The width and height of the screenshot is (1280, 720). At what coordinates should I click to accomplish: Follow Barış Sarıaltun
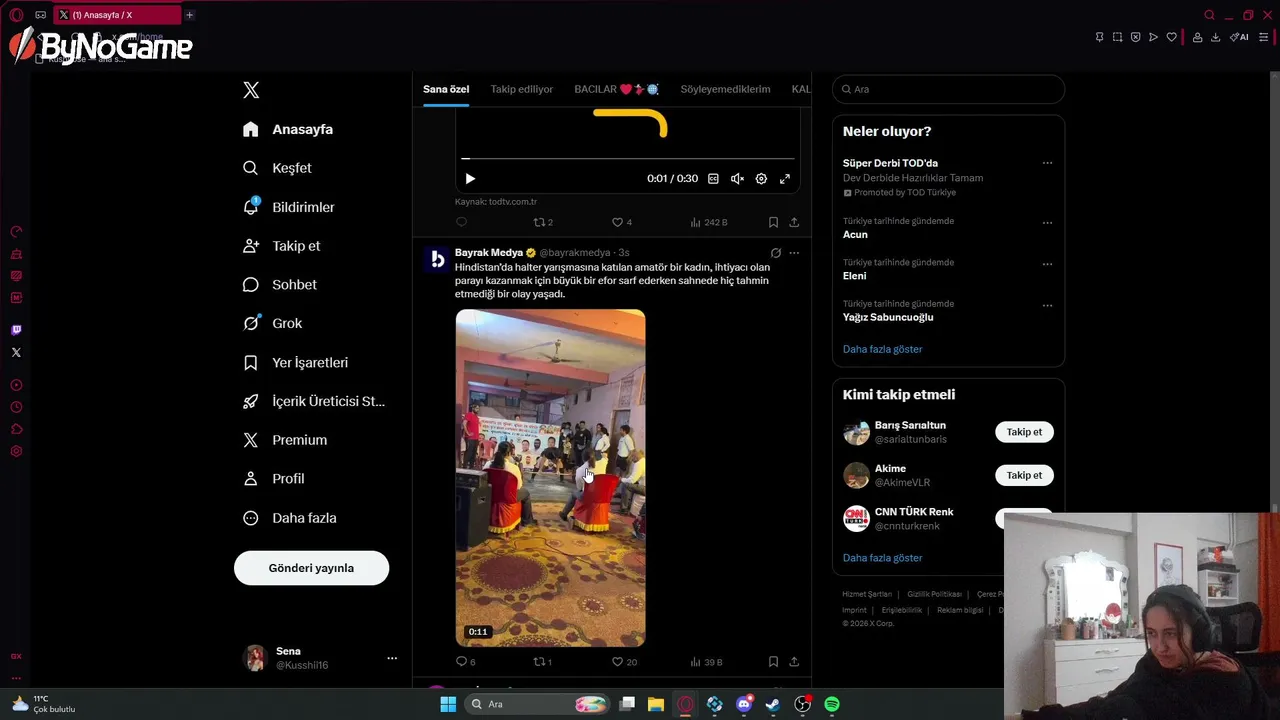tap(1024, 432)
